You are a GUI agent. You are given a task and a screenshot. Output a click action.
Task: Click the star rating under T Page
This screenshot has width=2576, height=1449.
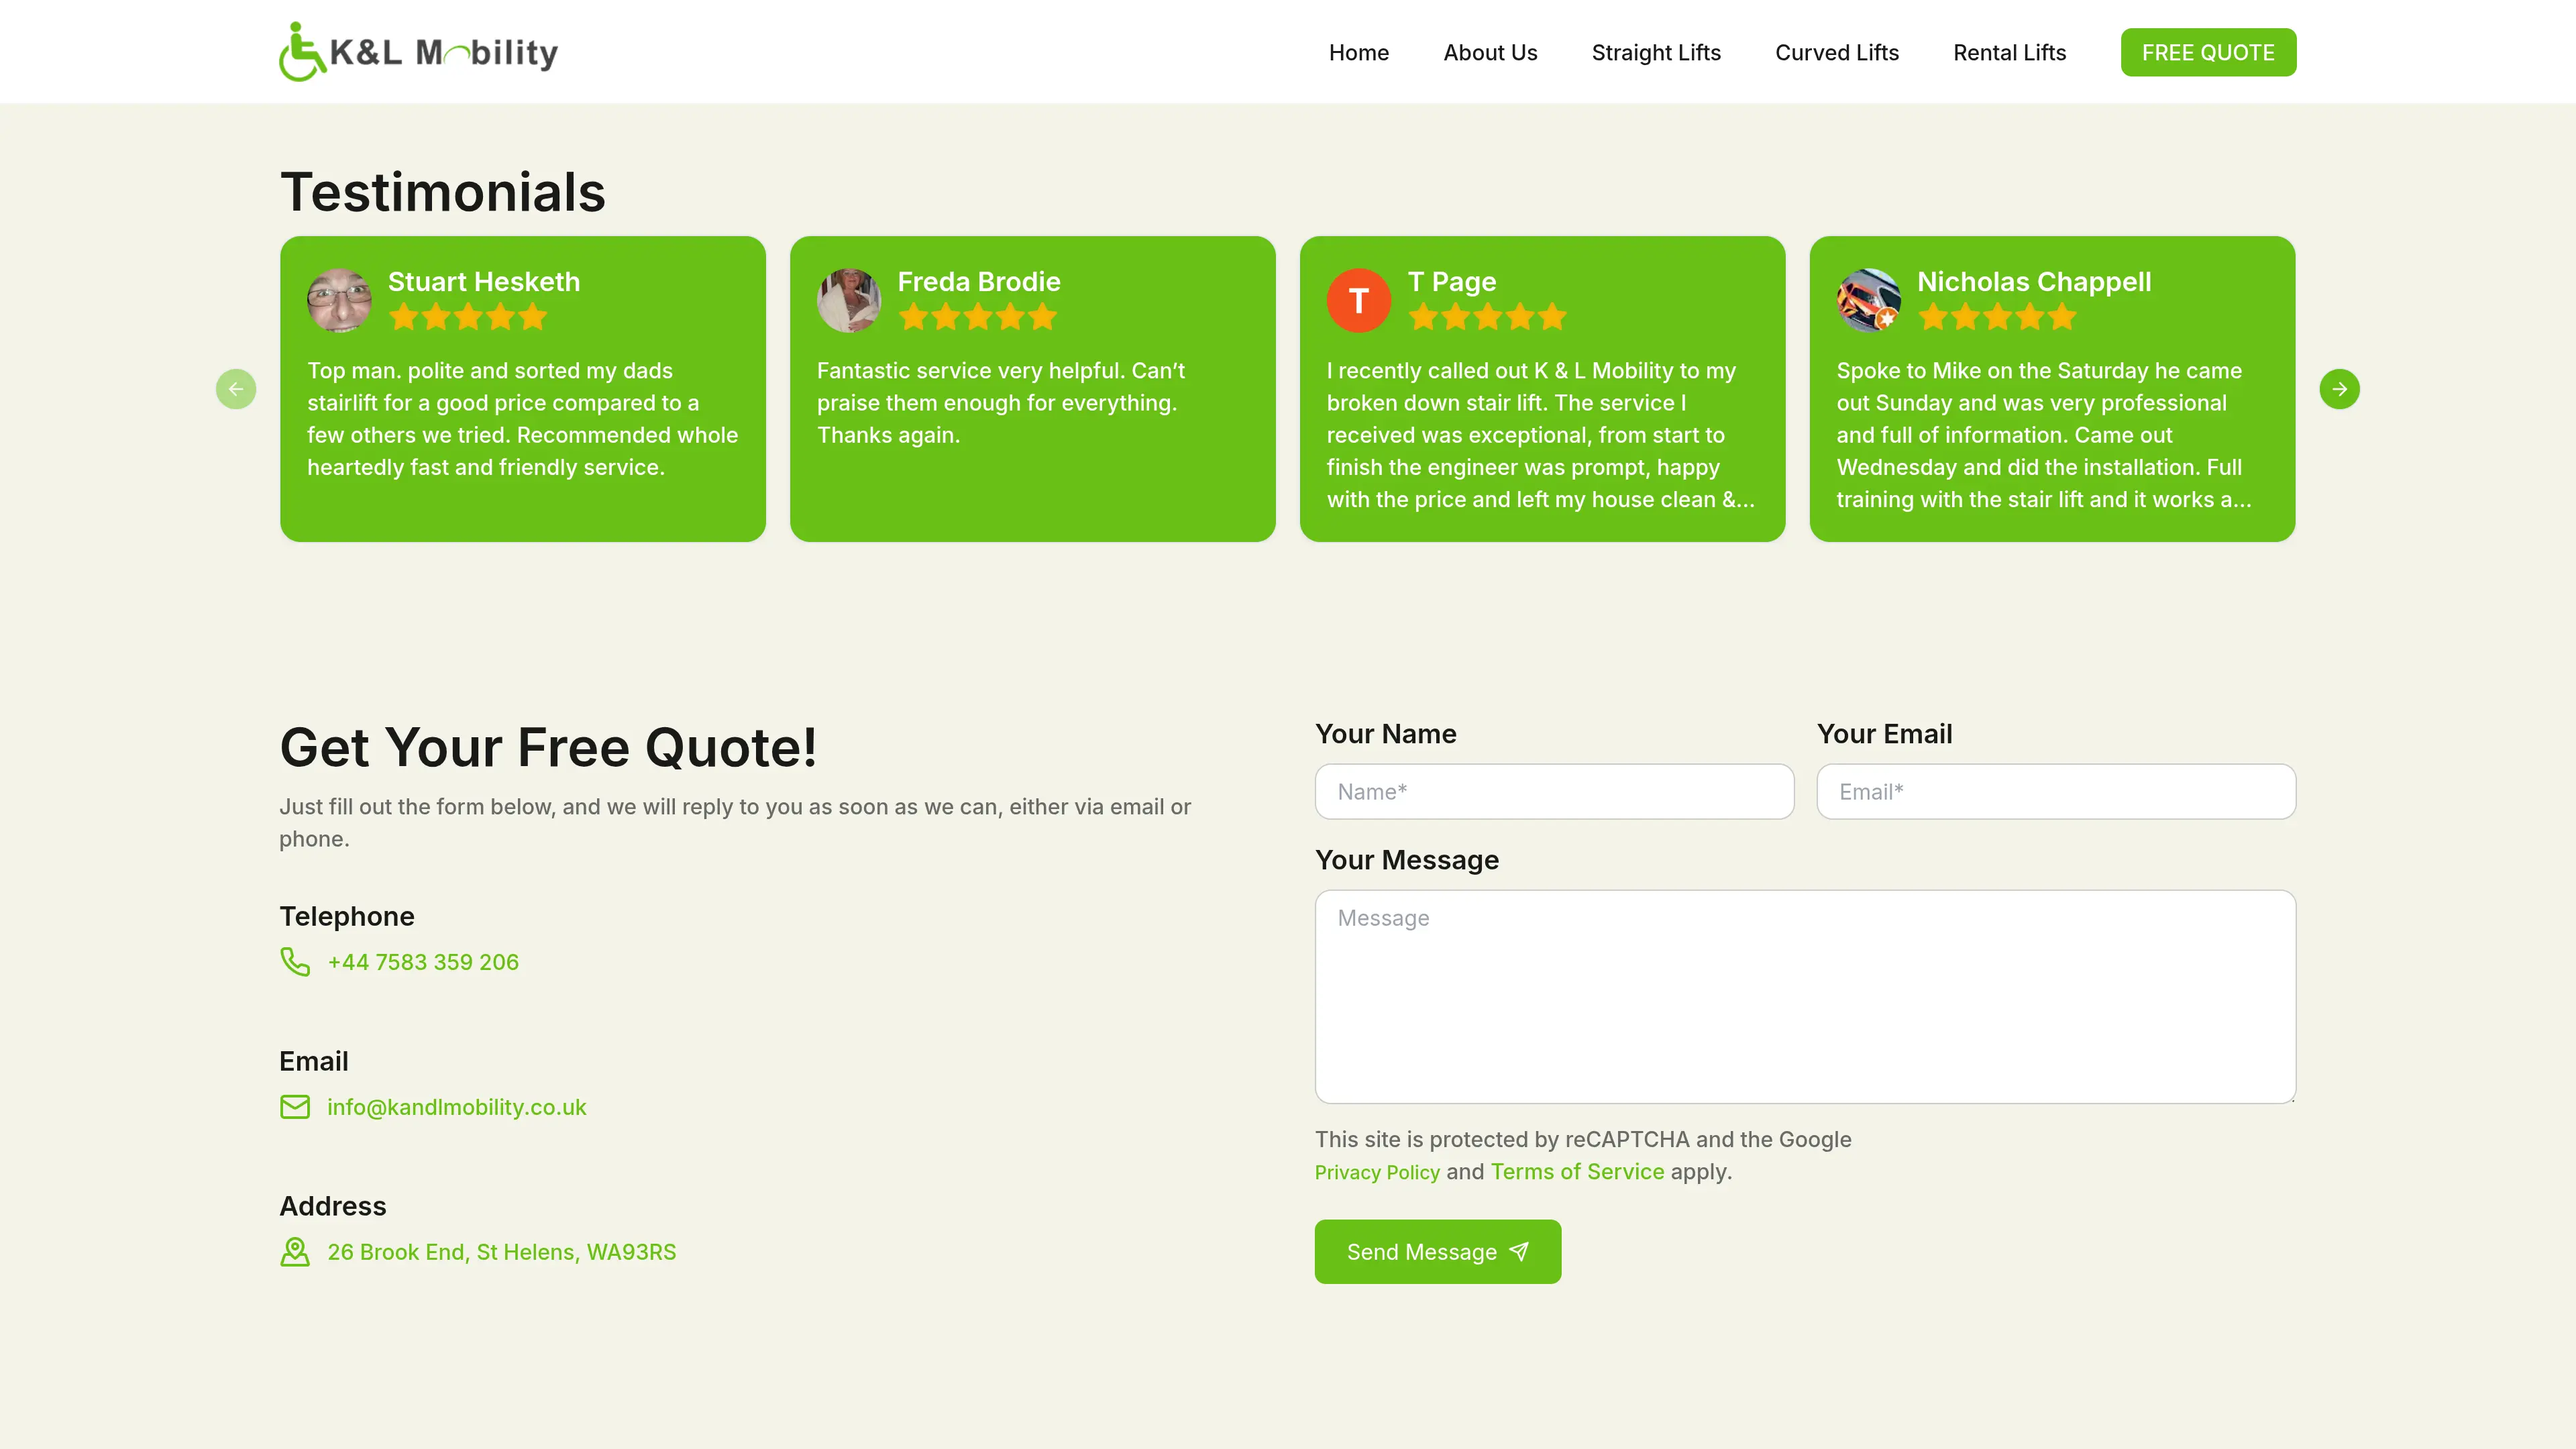click(x=1487, y=317)
